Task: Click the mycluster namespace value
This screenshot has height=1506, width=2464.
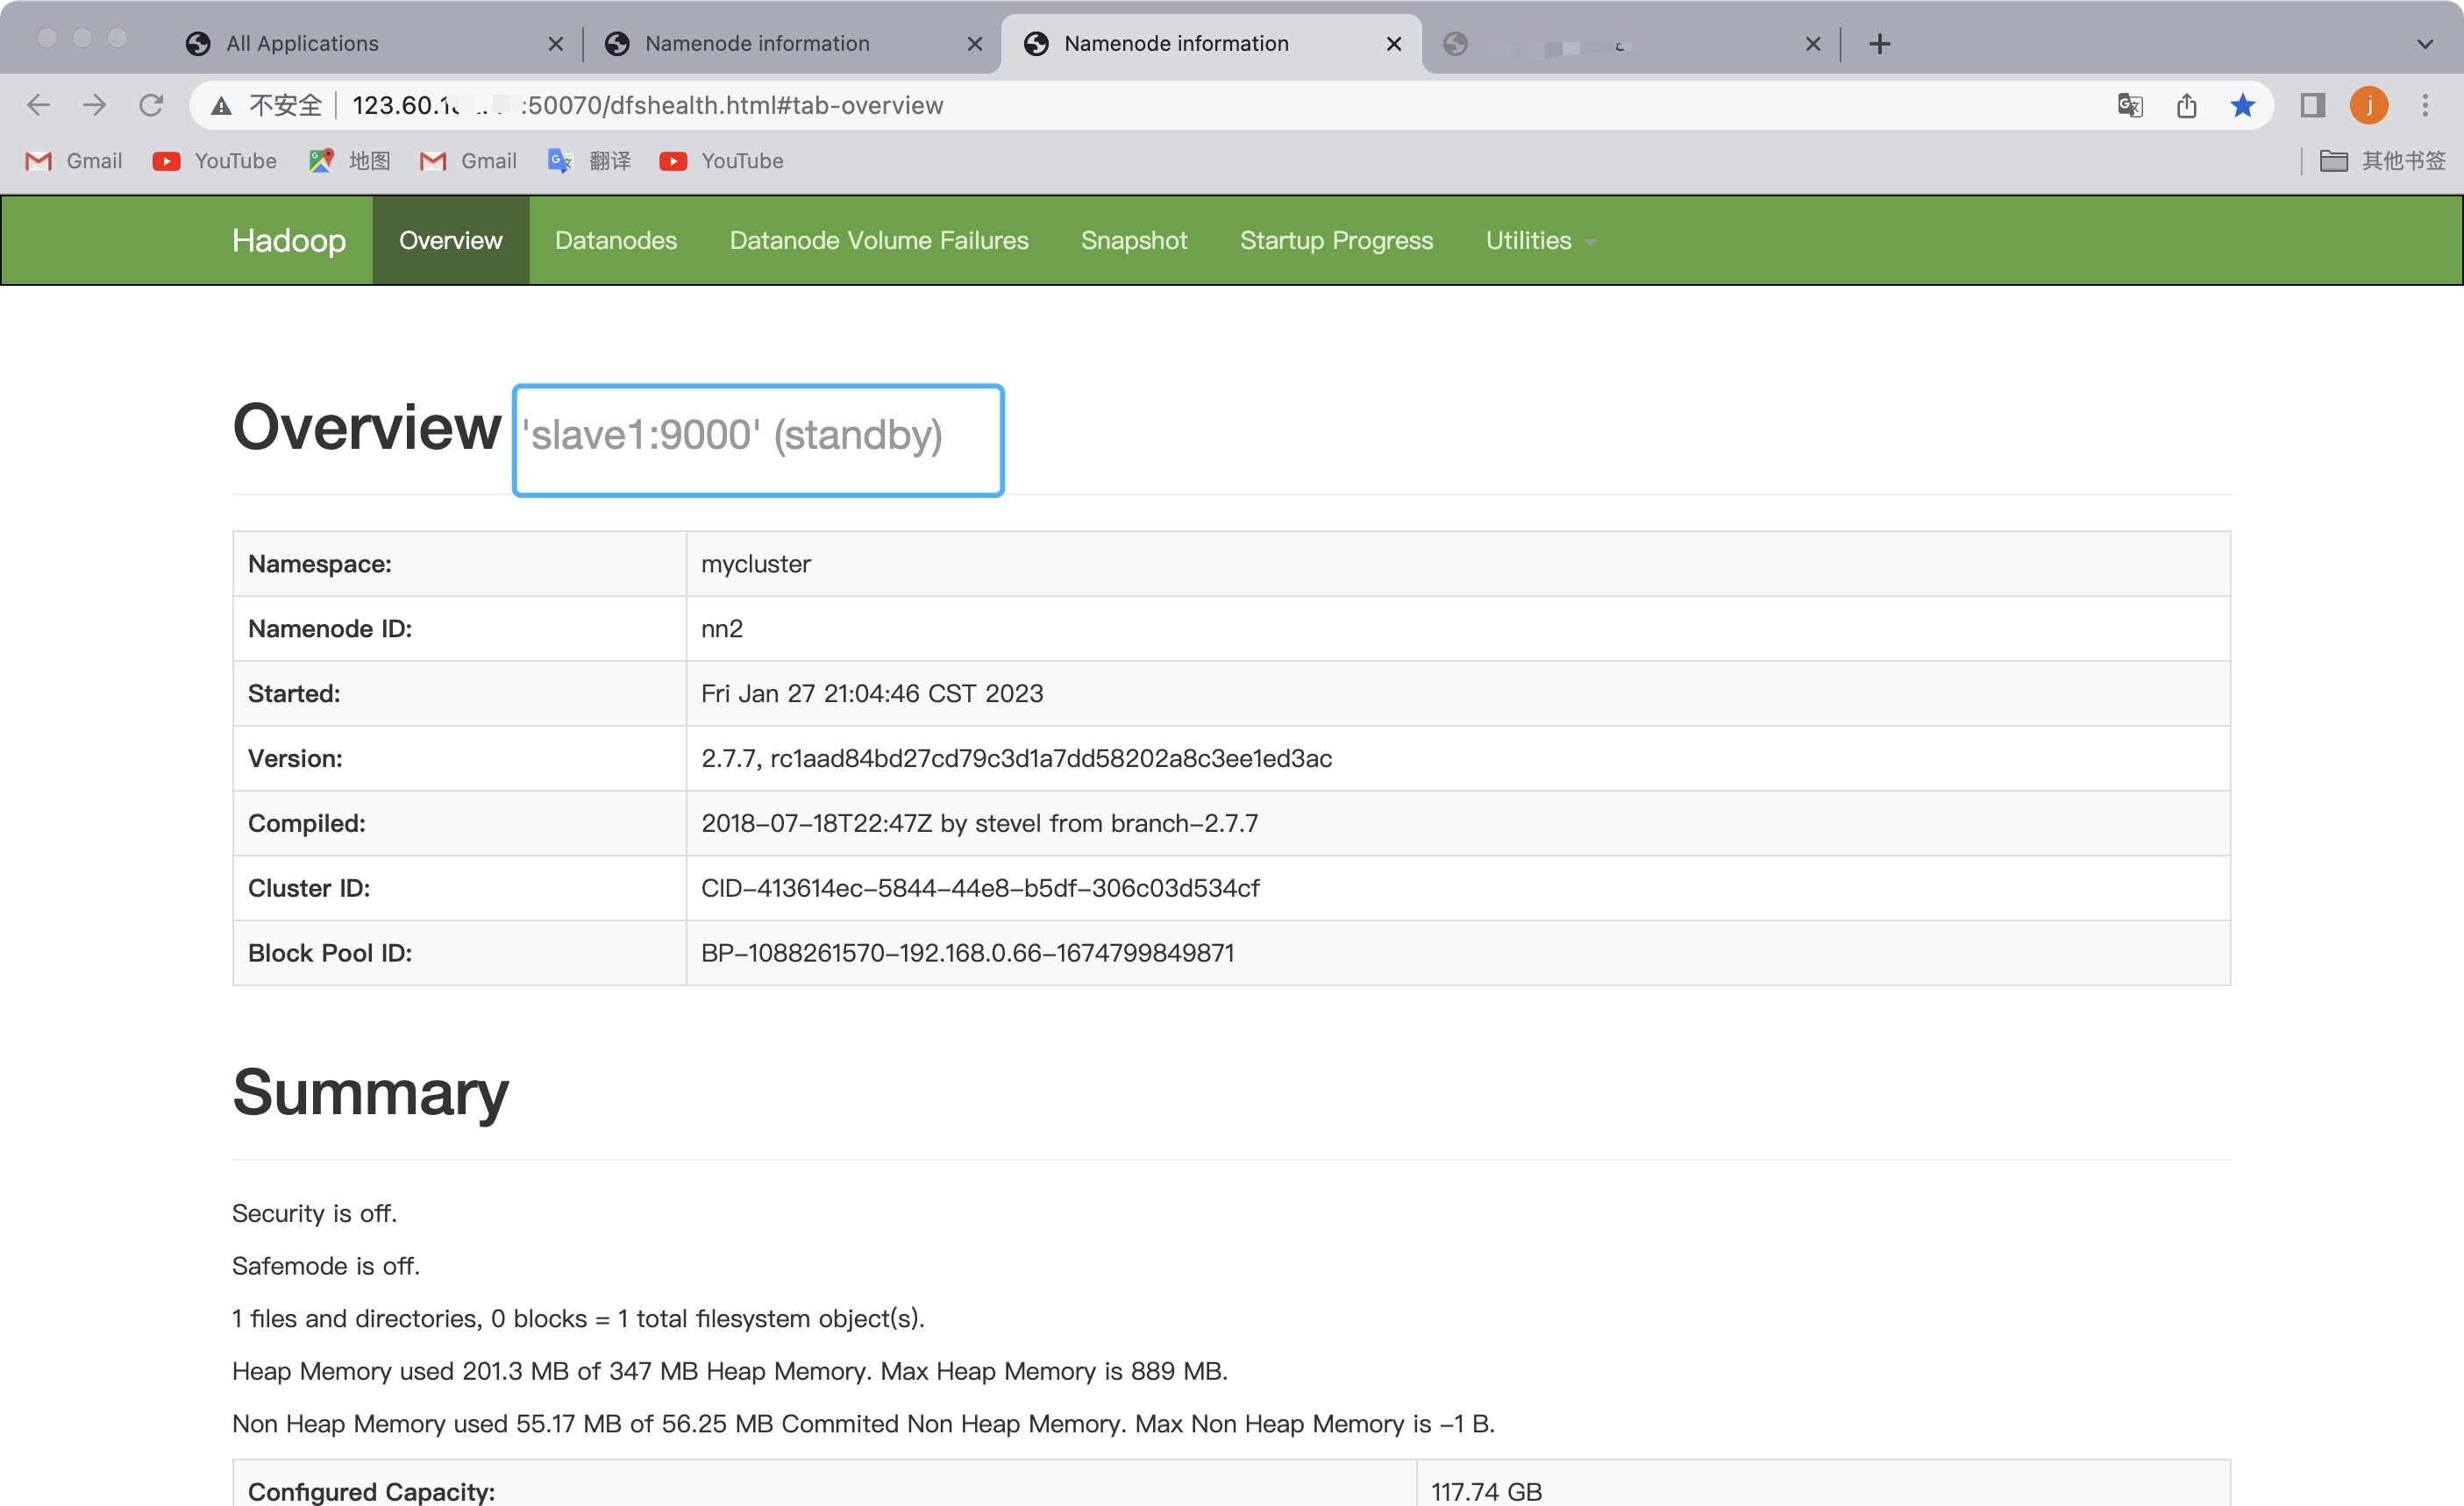Action: tap(756, 564)
